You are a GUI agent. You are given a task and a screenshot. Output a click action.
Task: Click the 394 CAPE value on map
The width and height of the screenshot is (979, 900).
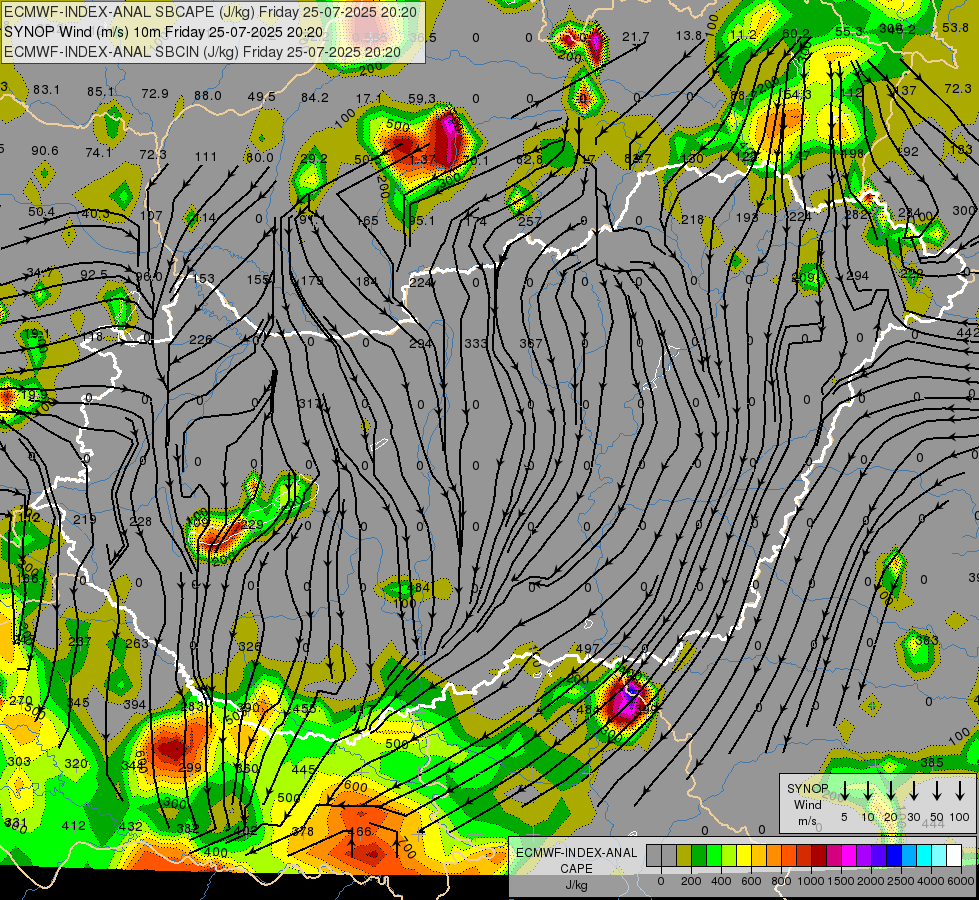(134, 705)
